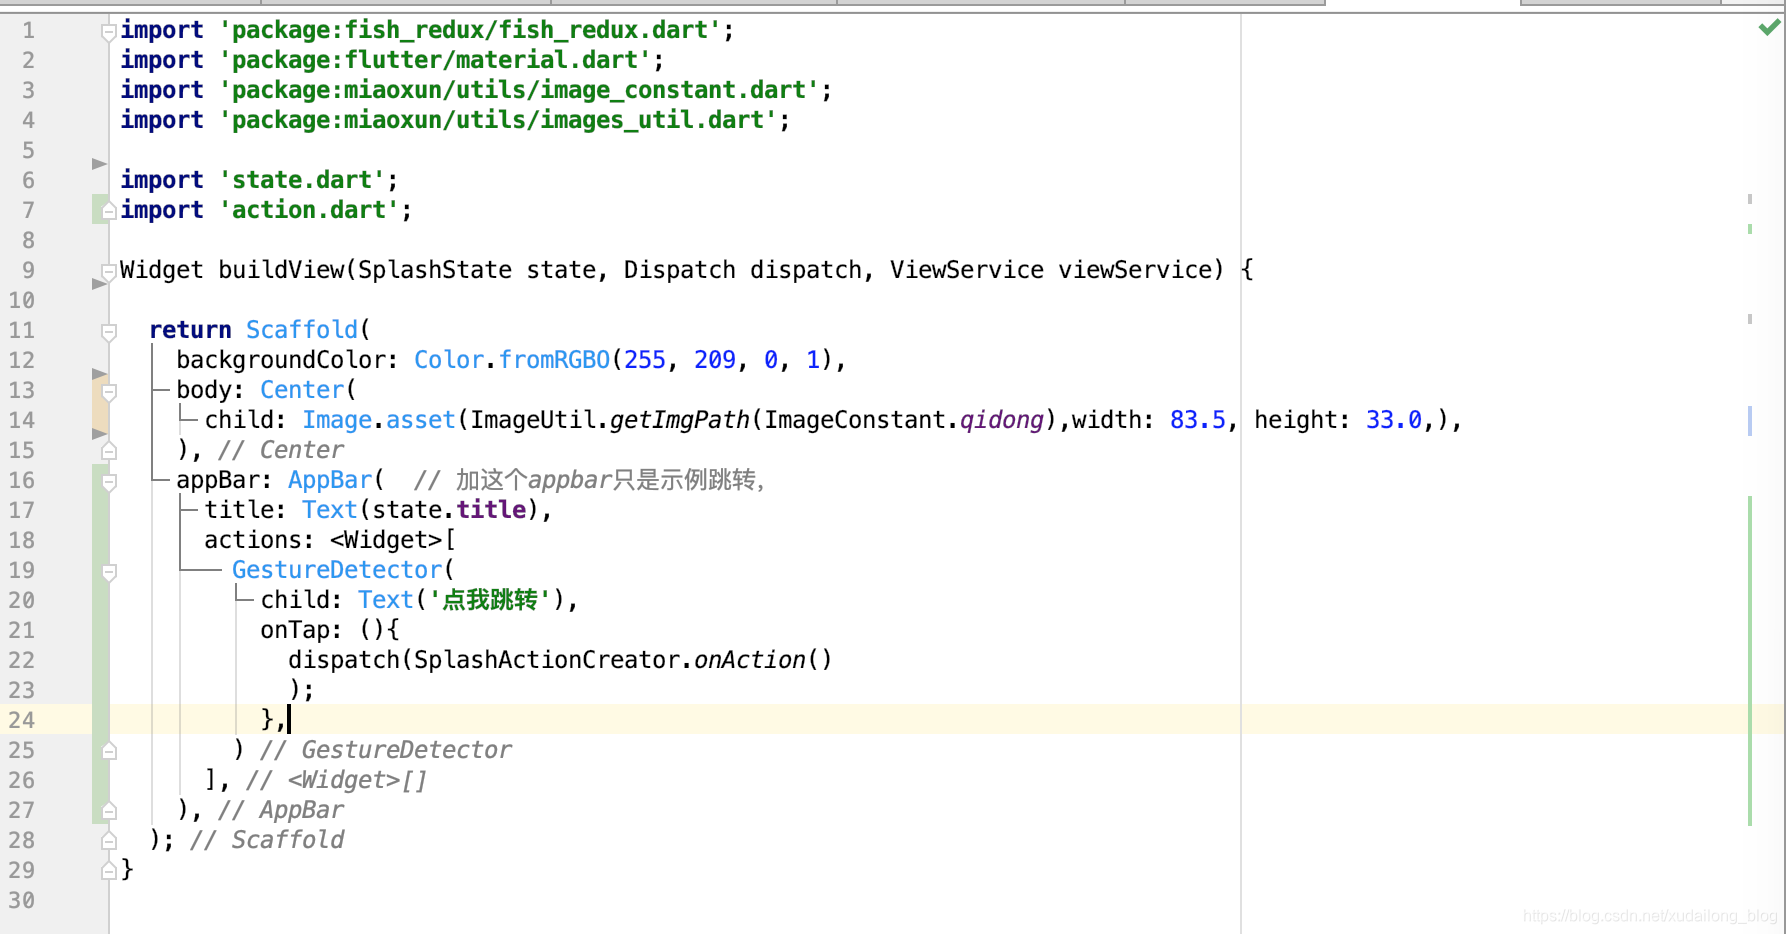
Task: Click the onAction method call
Action: pyautogui.click(x=750, y=660)
